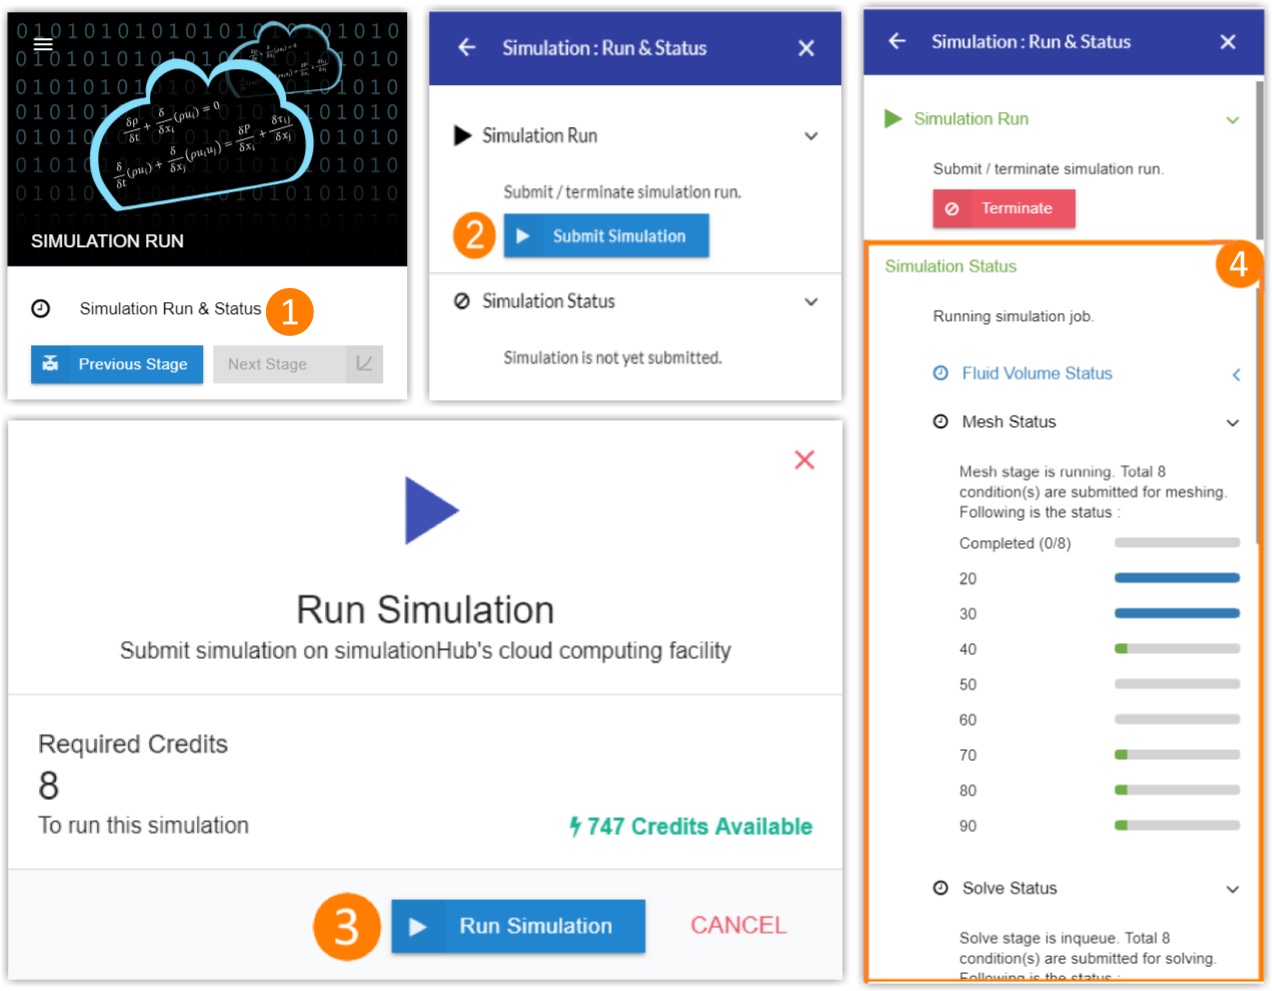Go back using arrow in middle panel header
This screenshot has height=991, width=1272.
(x=467, y=47)
